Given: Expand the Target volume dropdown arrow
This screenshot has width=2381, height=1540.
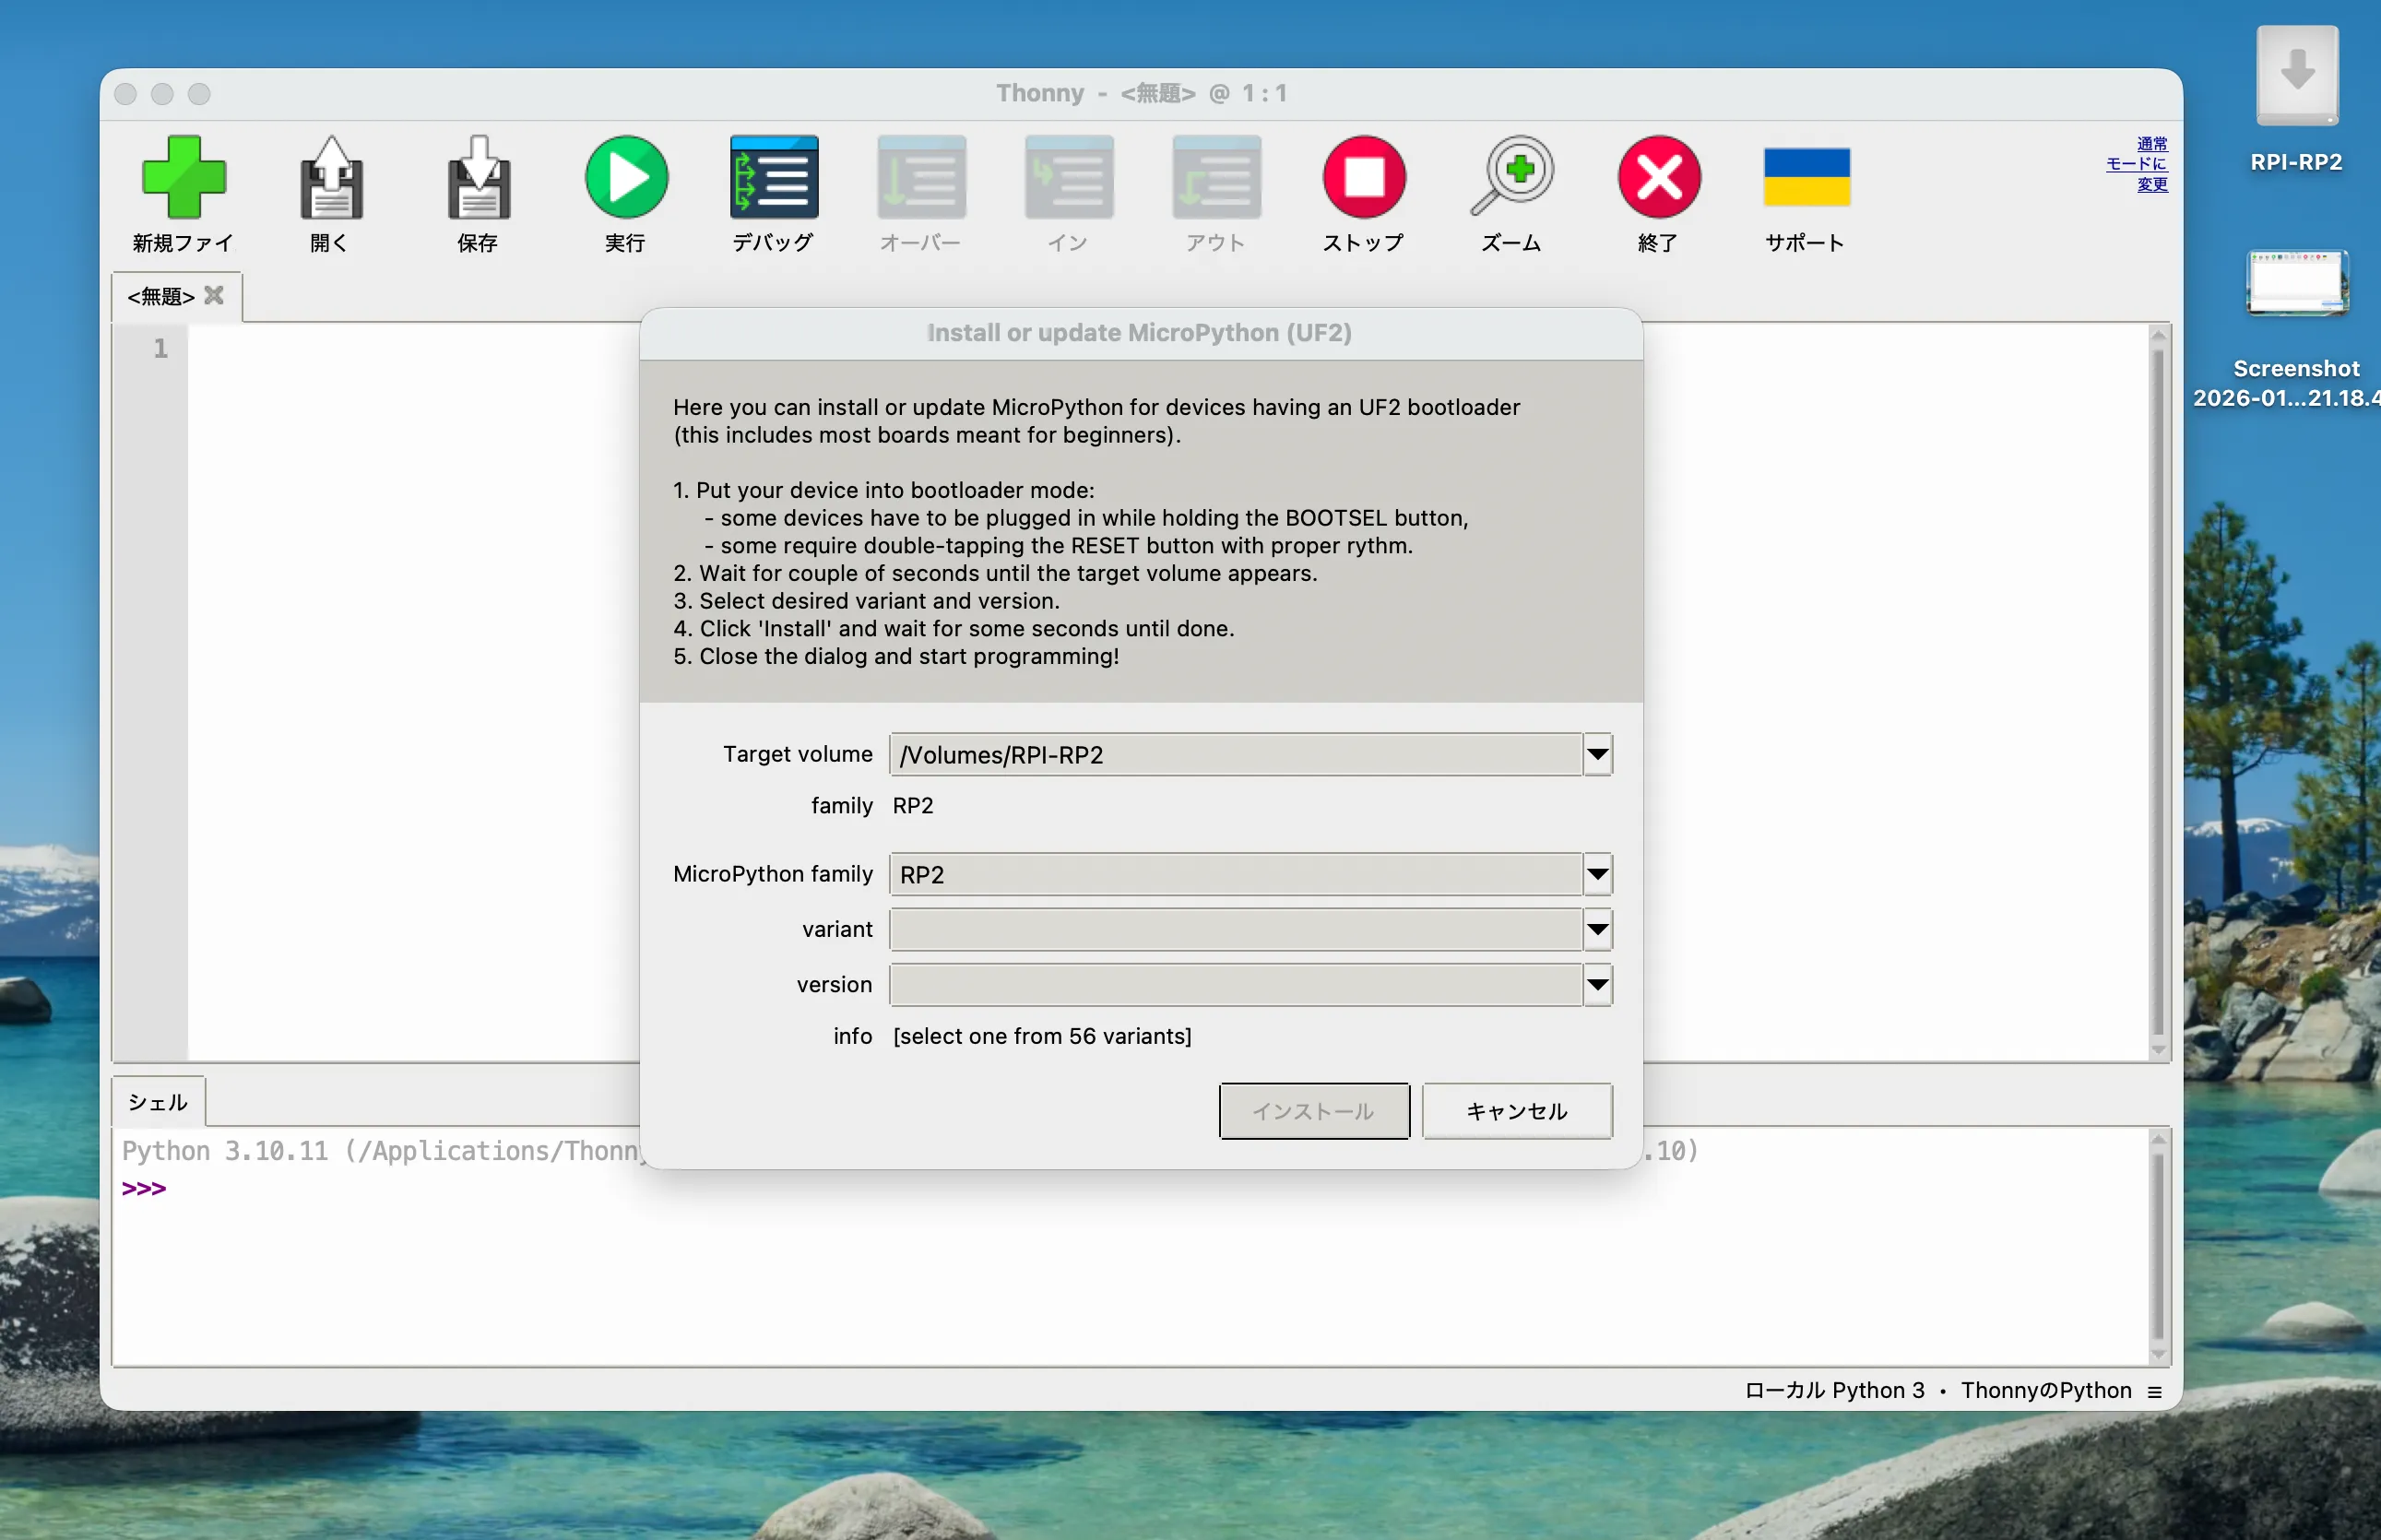Looking at the screenshot, I should coord(1597,754).
